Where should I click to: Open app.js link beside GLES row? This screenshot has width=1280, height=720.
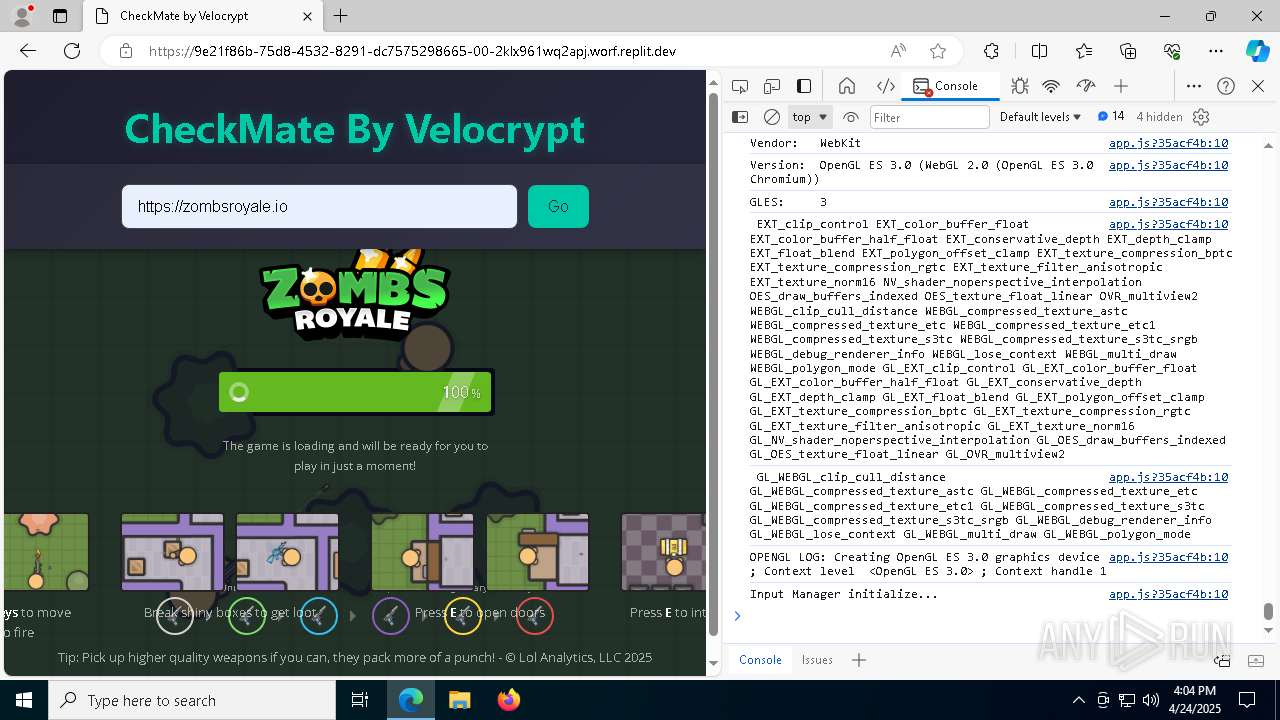[1168, 202]
